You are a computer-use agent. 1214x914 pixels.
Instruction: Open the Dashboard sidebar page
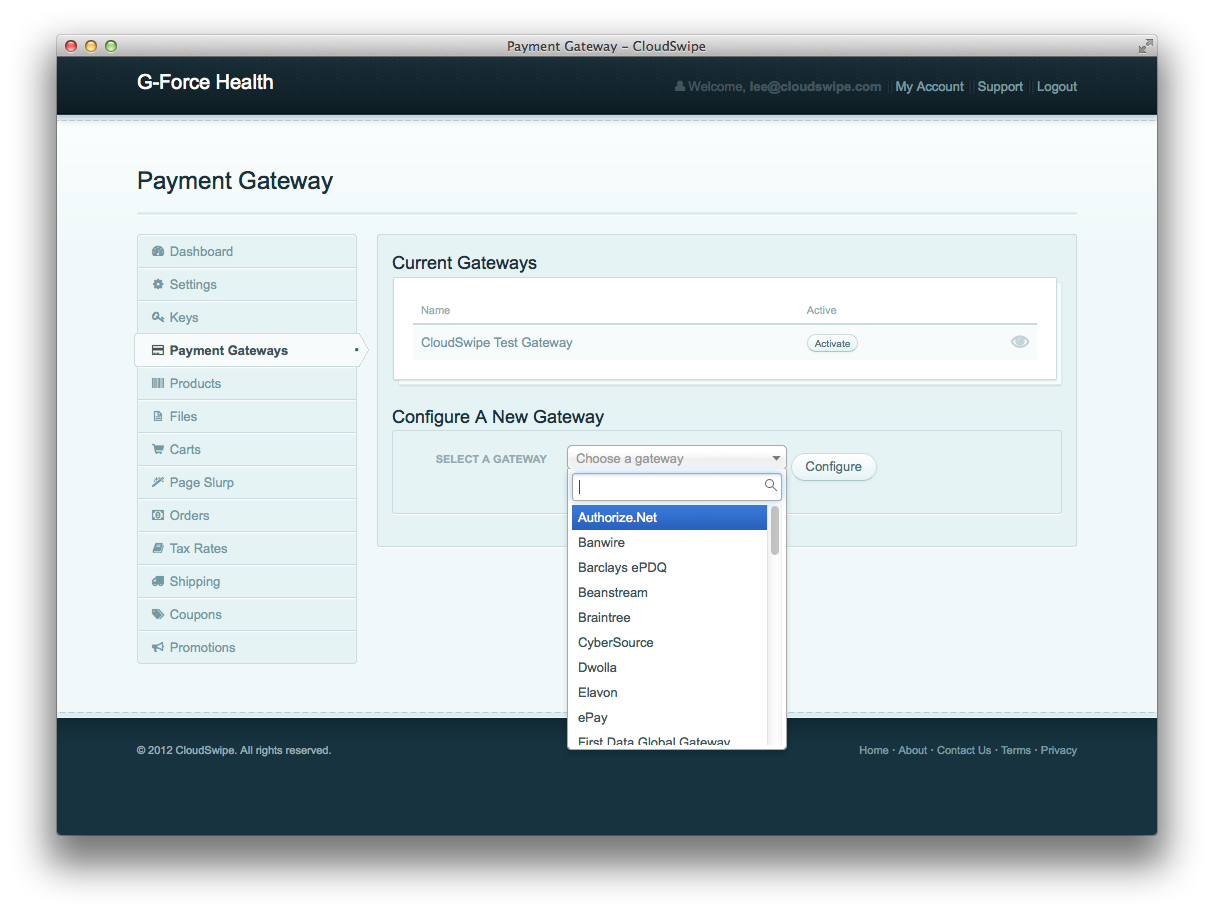pyautogui.click(x=247, y=251)
